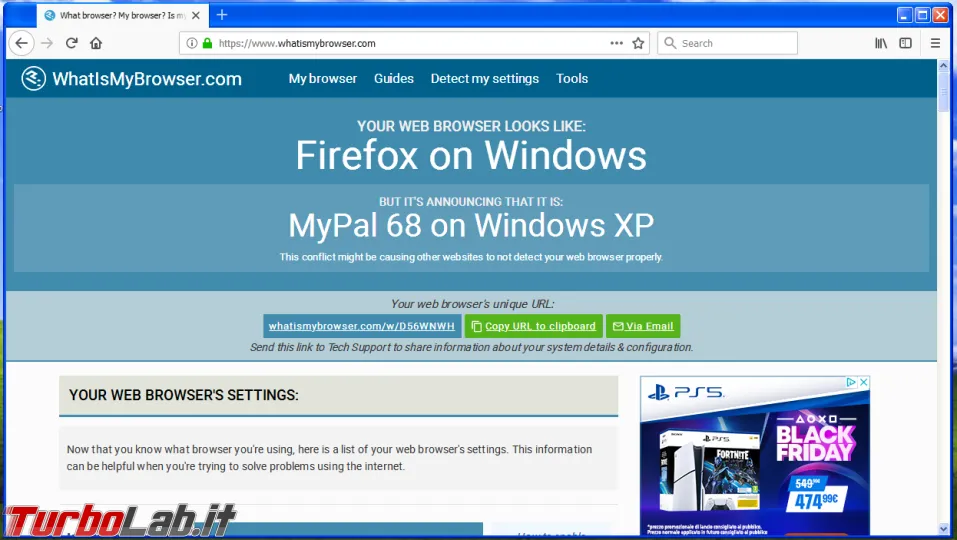This screenshot has width=957, height=540.
Task: Open the Guides menu item
Action: [x=394, y=79]
